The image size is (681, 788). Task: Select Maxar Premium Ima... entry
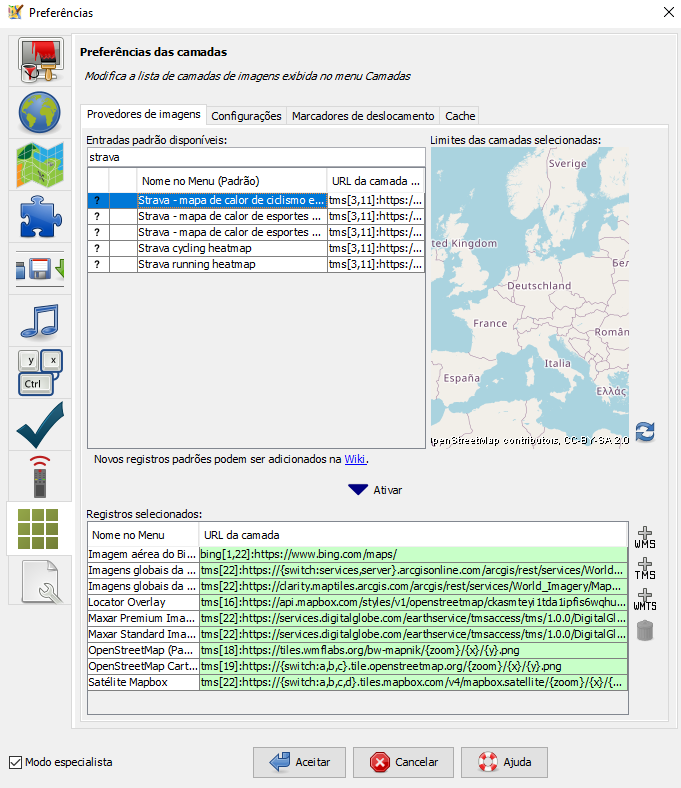[143, 618]
